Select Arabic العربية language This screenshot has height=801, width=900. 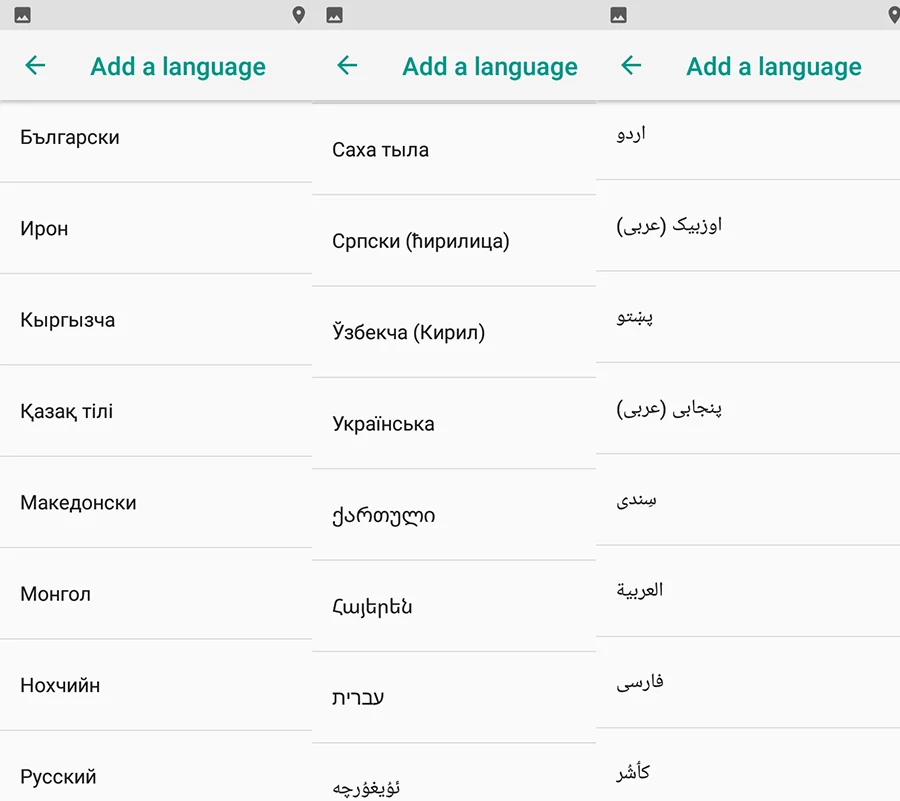(x=748, y=591)
